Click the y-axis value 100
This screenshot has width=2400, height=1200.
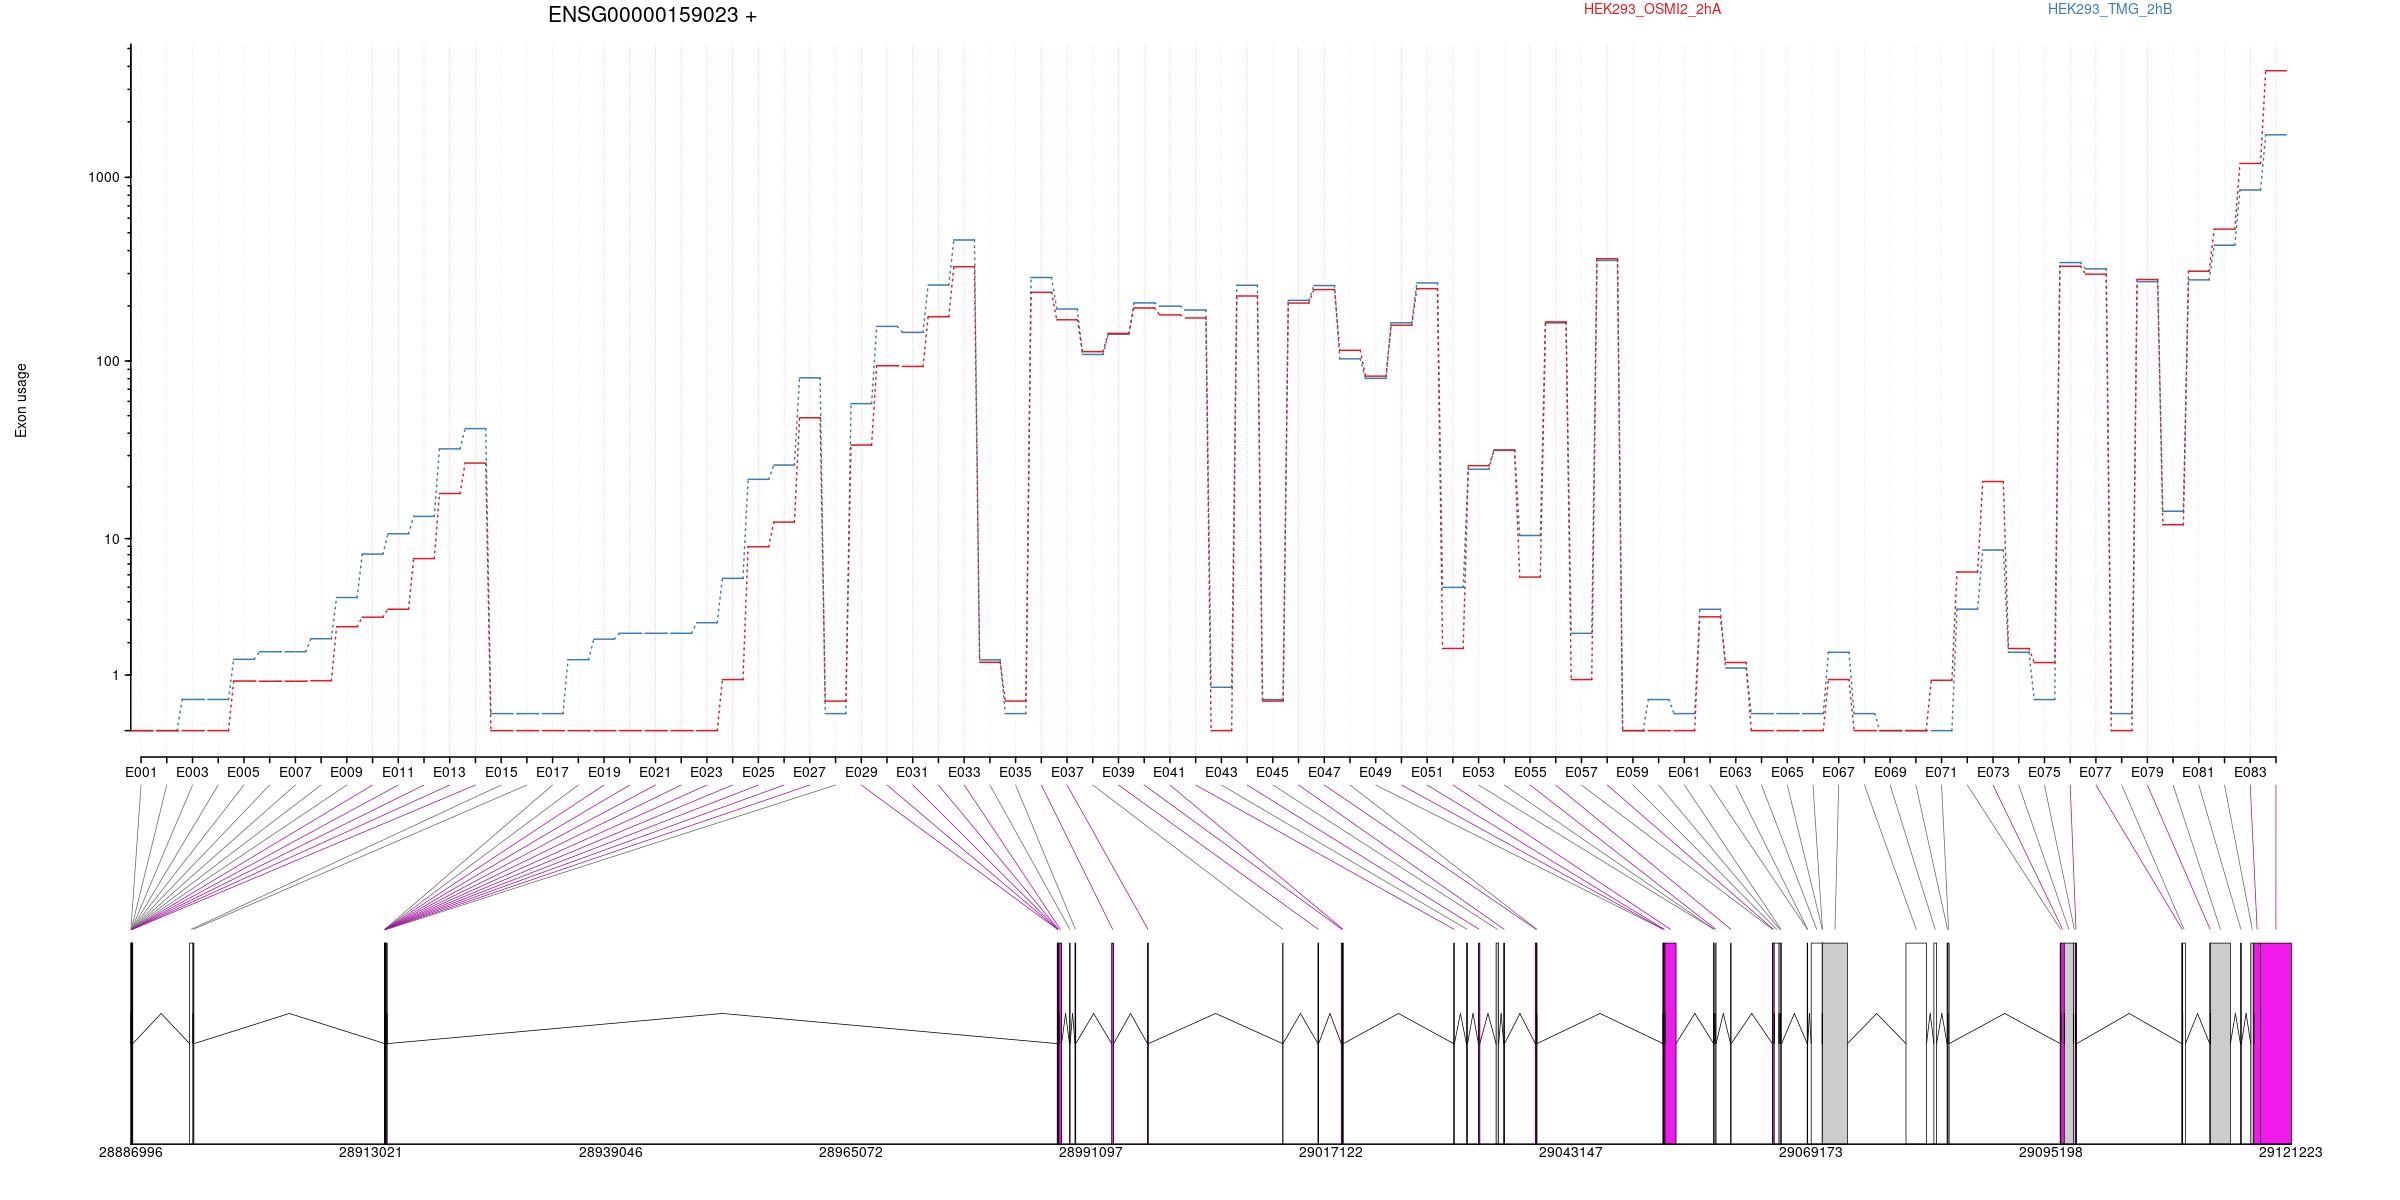pyautogui.click(x=108, y=361)
